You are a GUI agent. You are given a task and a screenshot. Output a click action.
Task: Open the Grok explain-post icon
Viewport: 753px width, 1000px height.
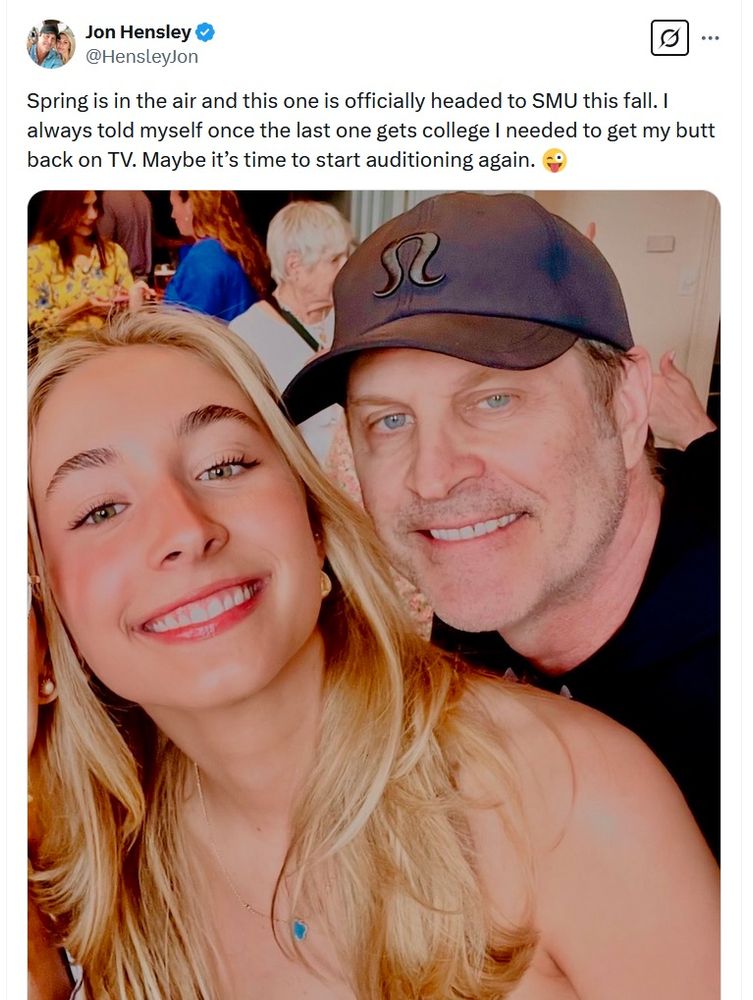[x=669, y=38]
